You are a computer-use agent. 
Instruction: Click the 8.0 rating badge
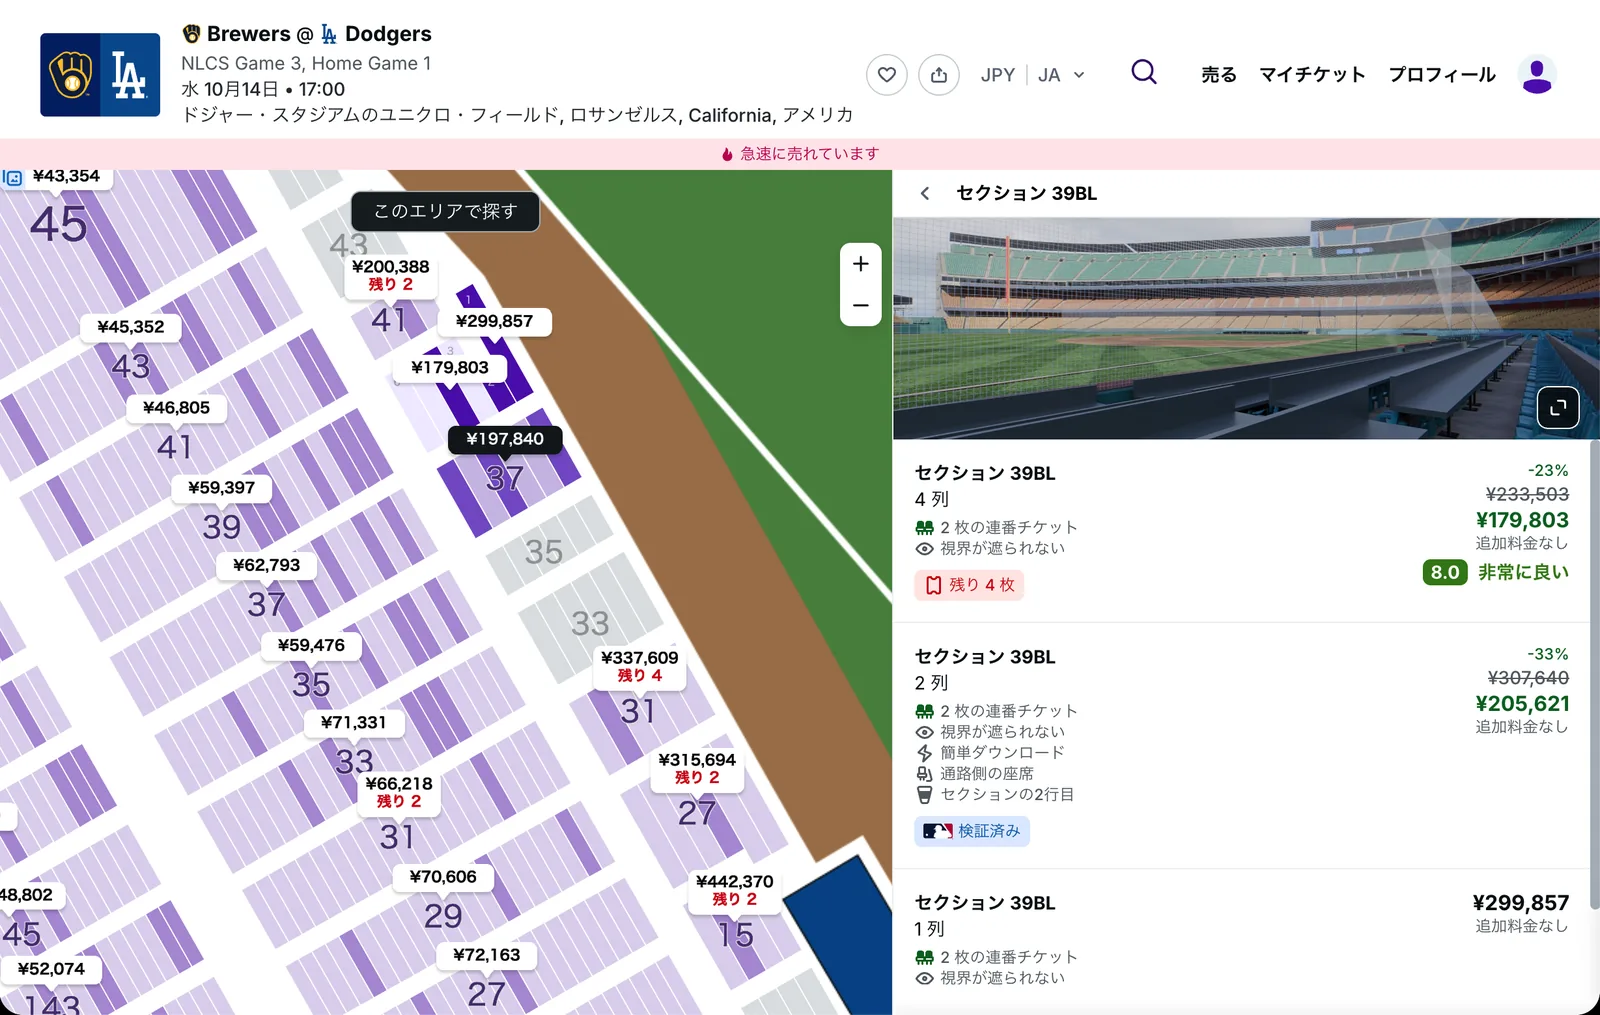[1445, 572]
